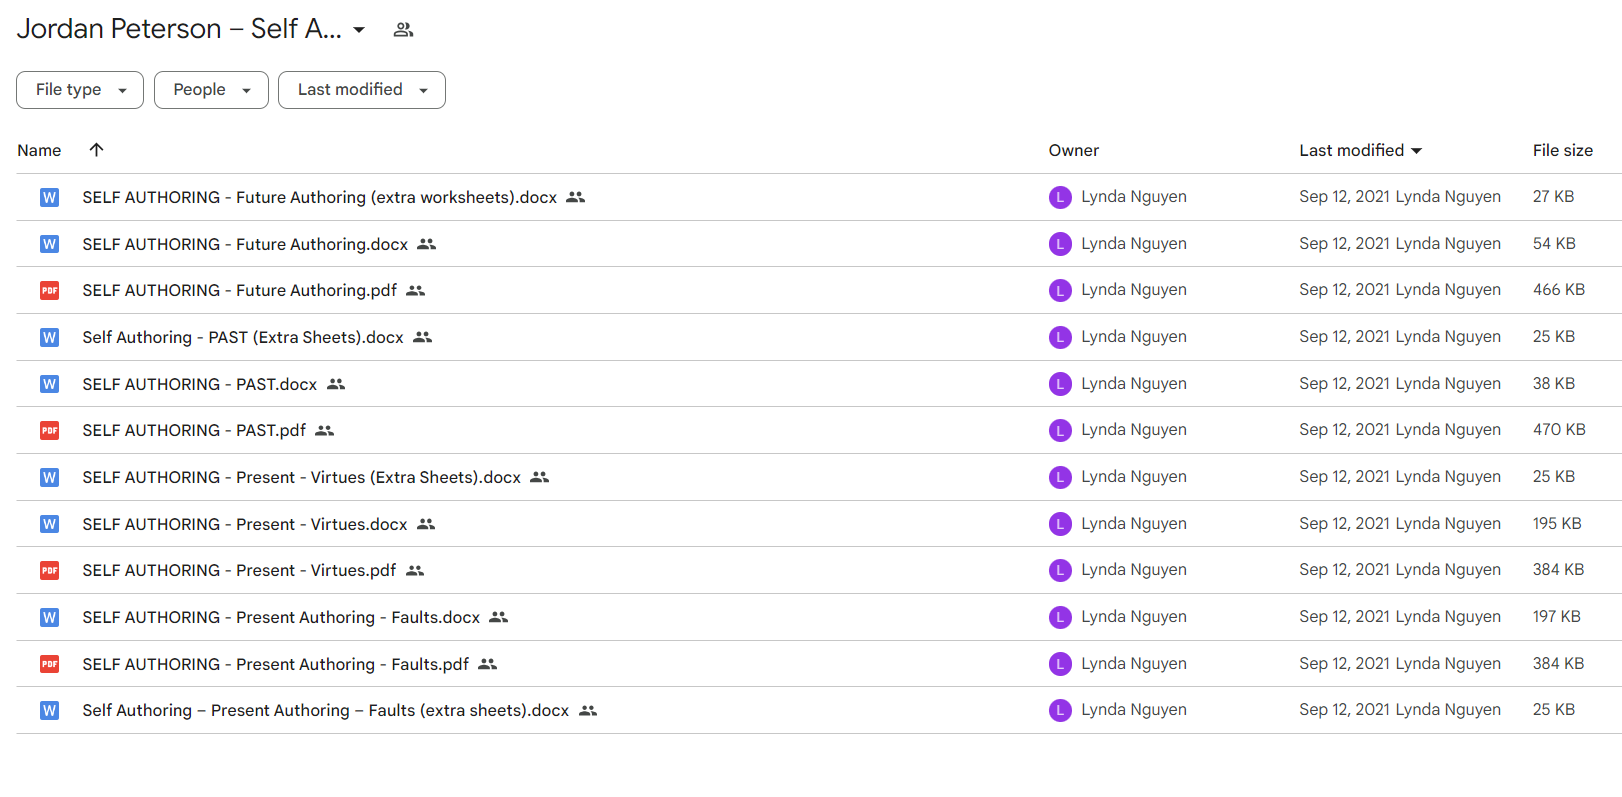
Task: Click the 466 KB file size value
Action: click(x=1558, y=290)
